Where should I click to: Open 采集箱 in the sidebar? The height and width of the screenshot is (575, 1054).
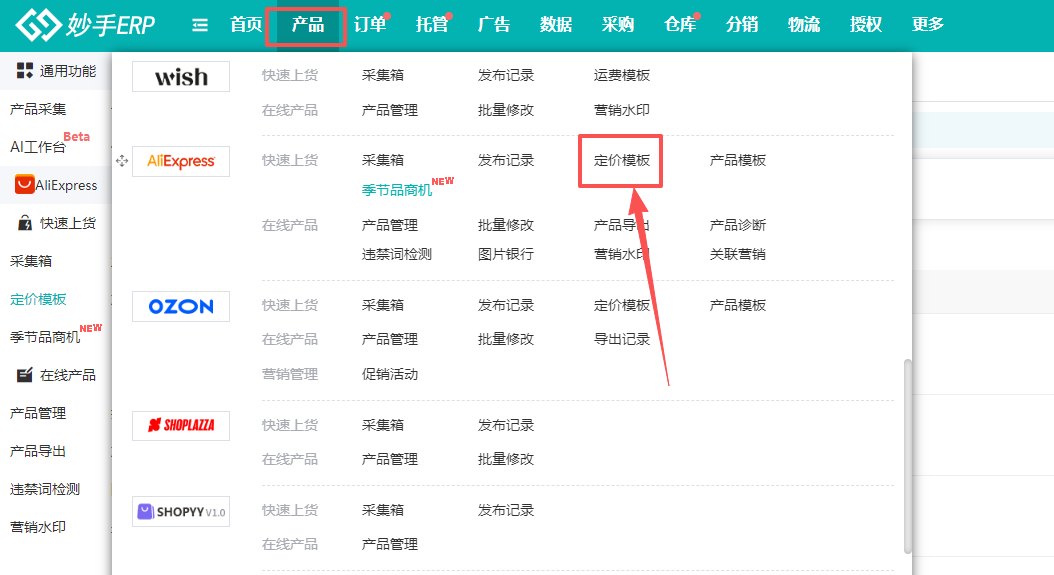click(31, 261)
